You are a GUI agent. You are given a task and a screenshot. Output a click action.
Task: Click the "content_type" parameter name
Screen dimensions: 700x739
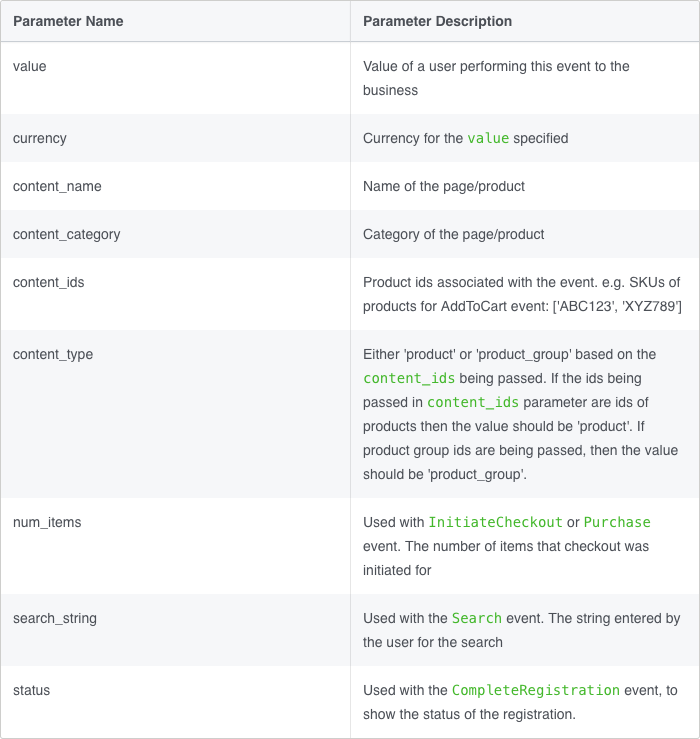click(x=53, y=354)
